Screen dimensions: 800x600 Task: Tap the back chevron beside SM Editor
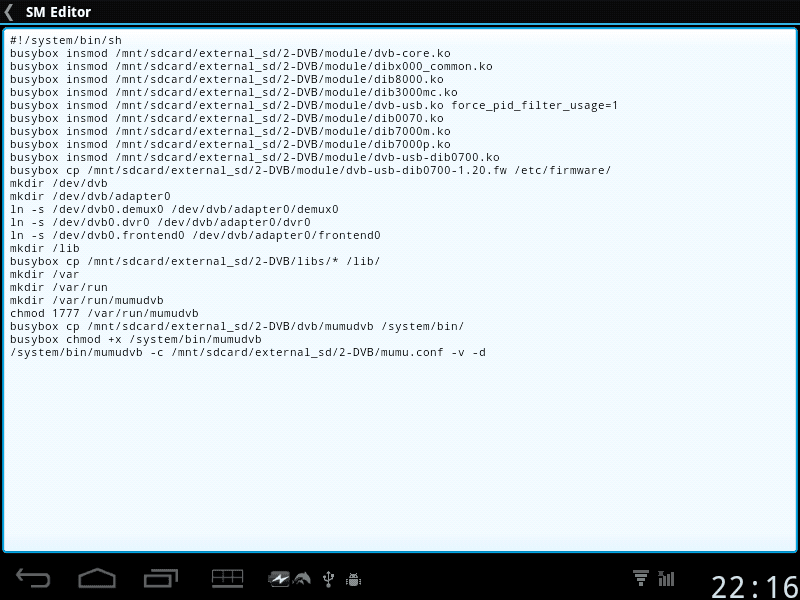click(8, 12)
